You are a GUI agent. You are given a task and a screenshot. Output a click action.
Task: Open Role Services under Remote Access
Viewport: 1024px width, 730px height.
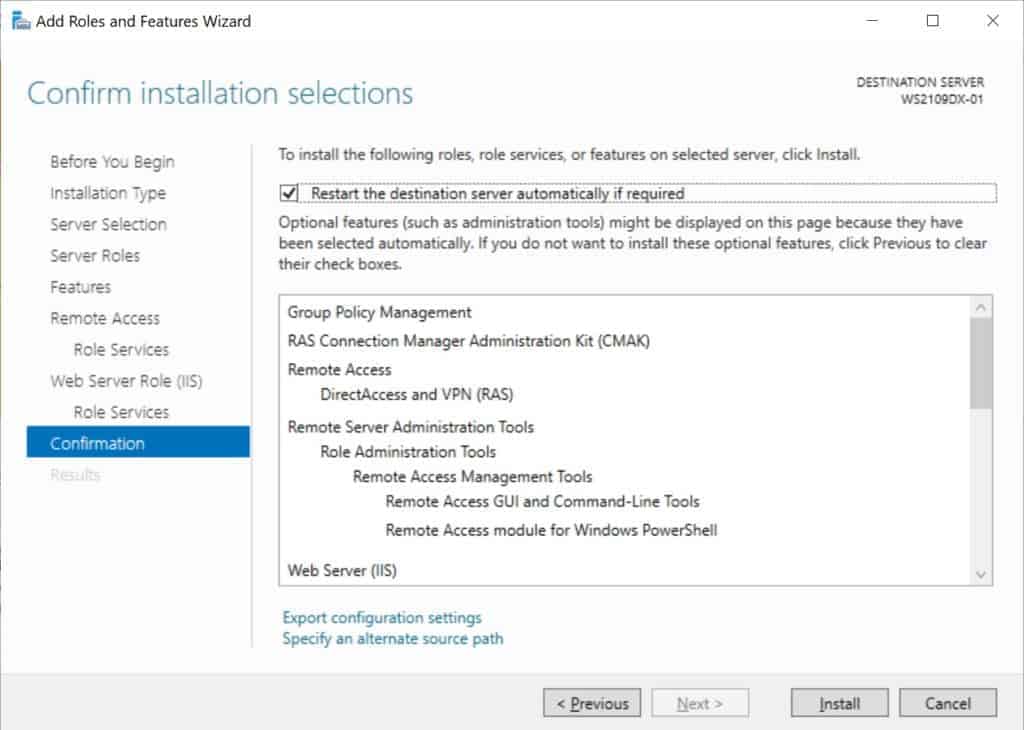click(x=121, y=349)
